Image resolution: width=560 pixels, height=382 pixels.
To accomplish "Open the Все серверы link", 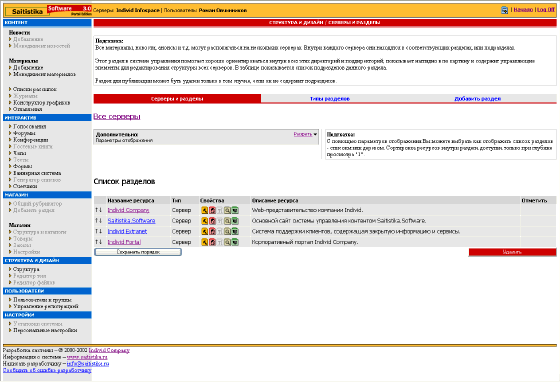I will (x=117, y=116).
